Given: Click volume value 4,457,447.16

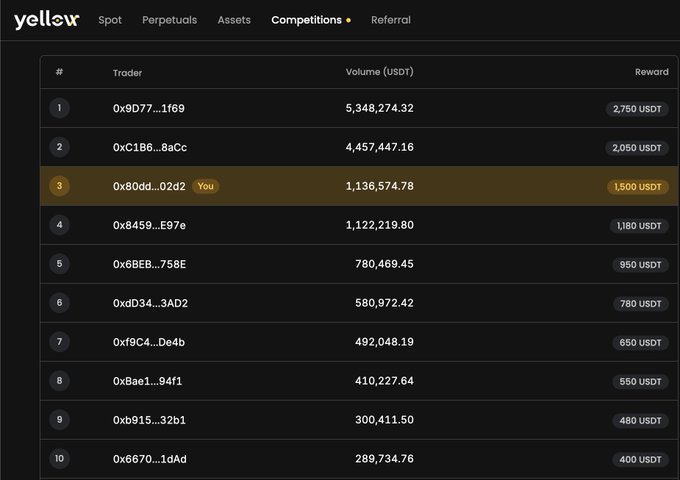Looking at the screenshot, I should pyautogui.click(x=379, y=147).
